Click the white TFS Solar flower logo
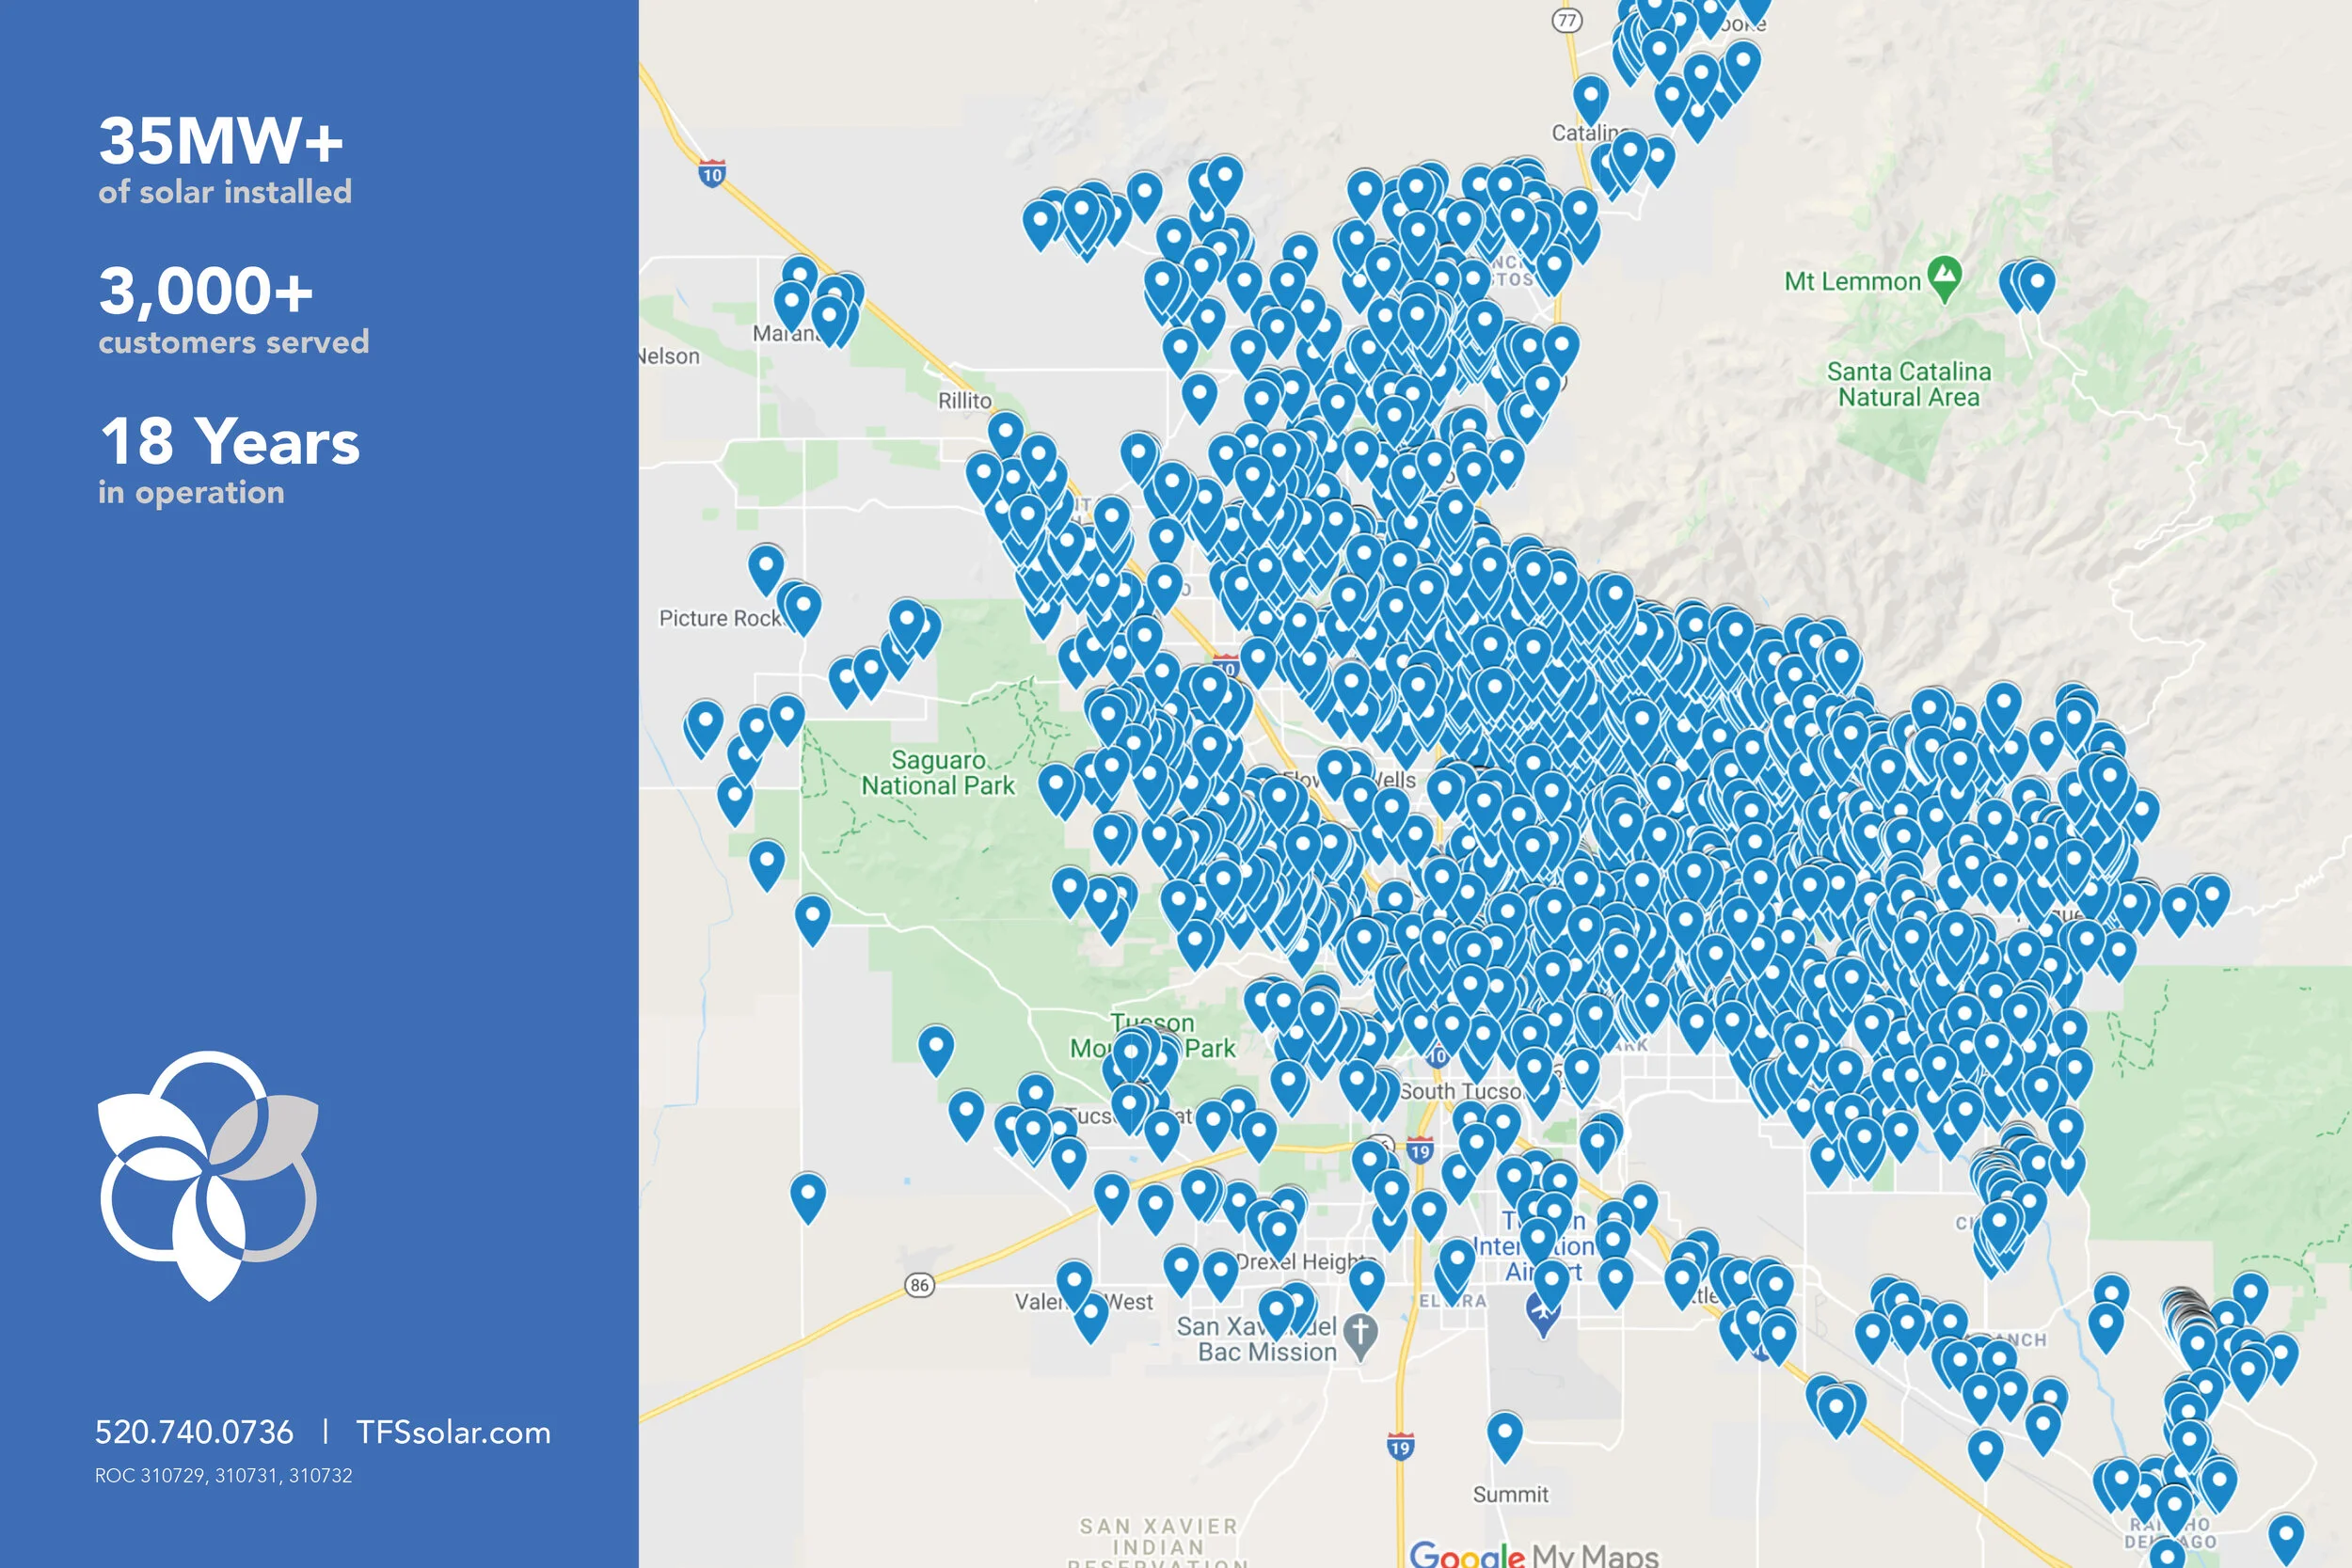Screen dimensions: 2352x1568 pyautogui.click(x=208, y=1175)
